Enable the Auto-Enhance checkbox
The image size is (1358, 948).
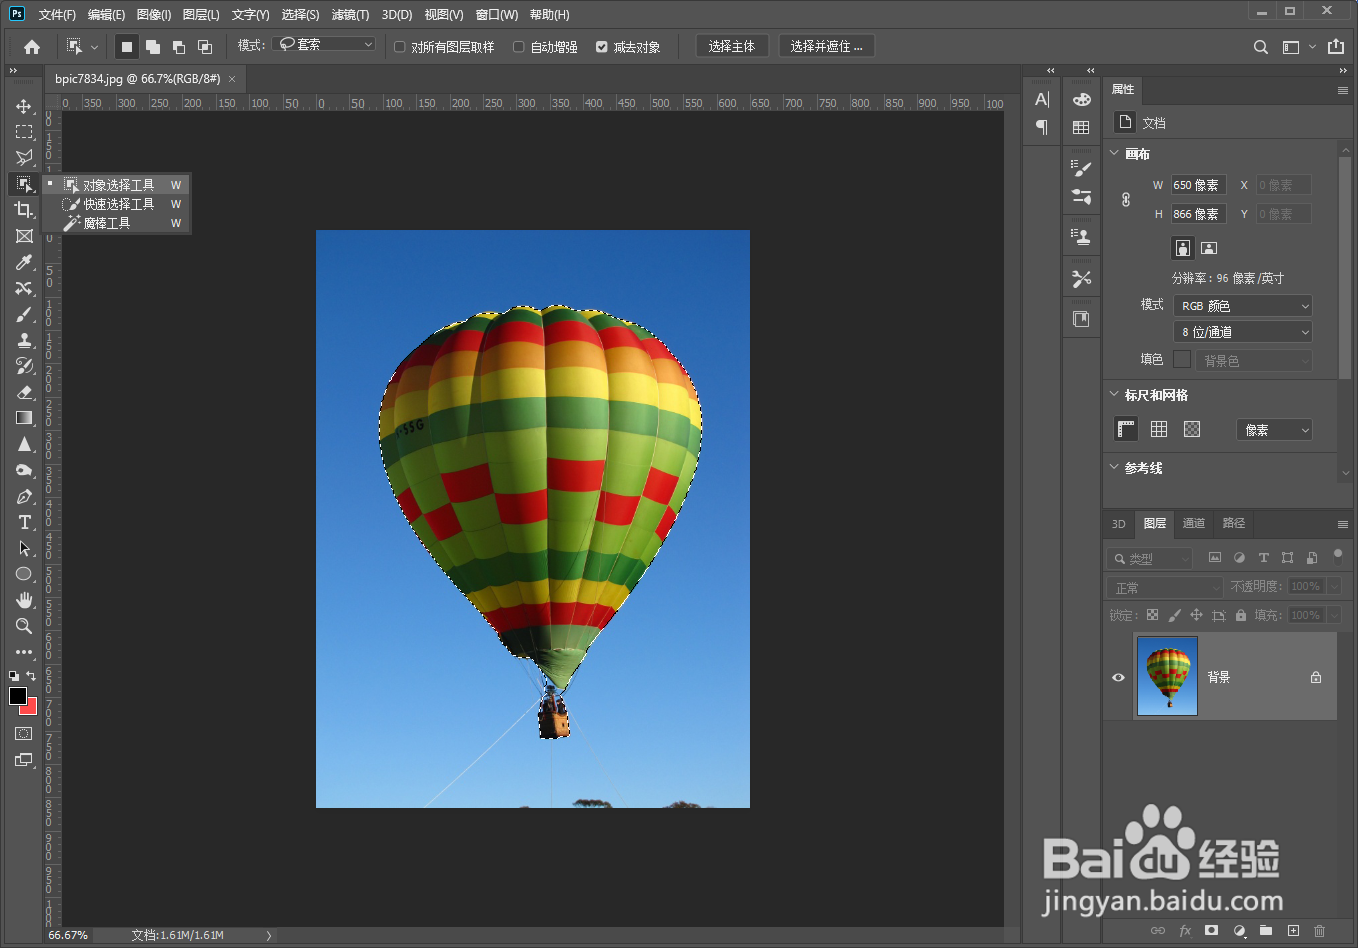[x=519, y=47]
